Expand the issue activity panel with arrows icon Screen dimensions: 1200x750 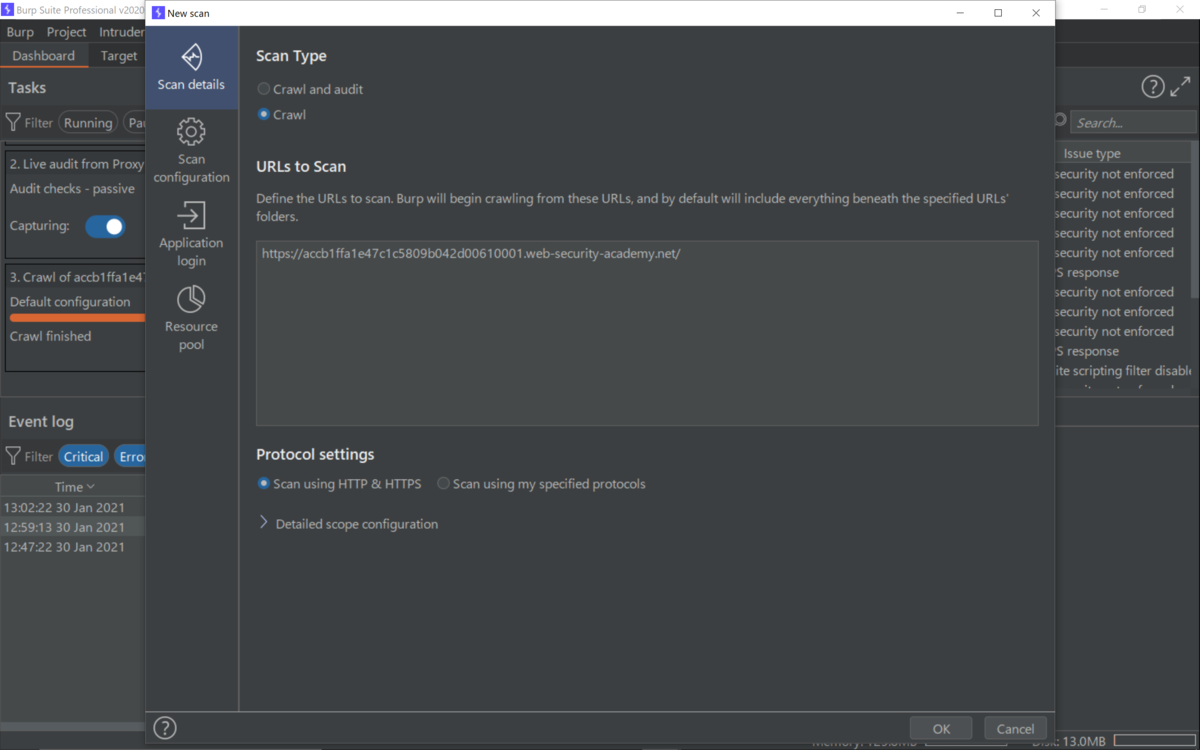pos(1180,87)
